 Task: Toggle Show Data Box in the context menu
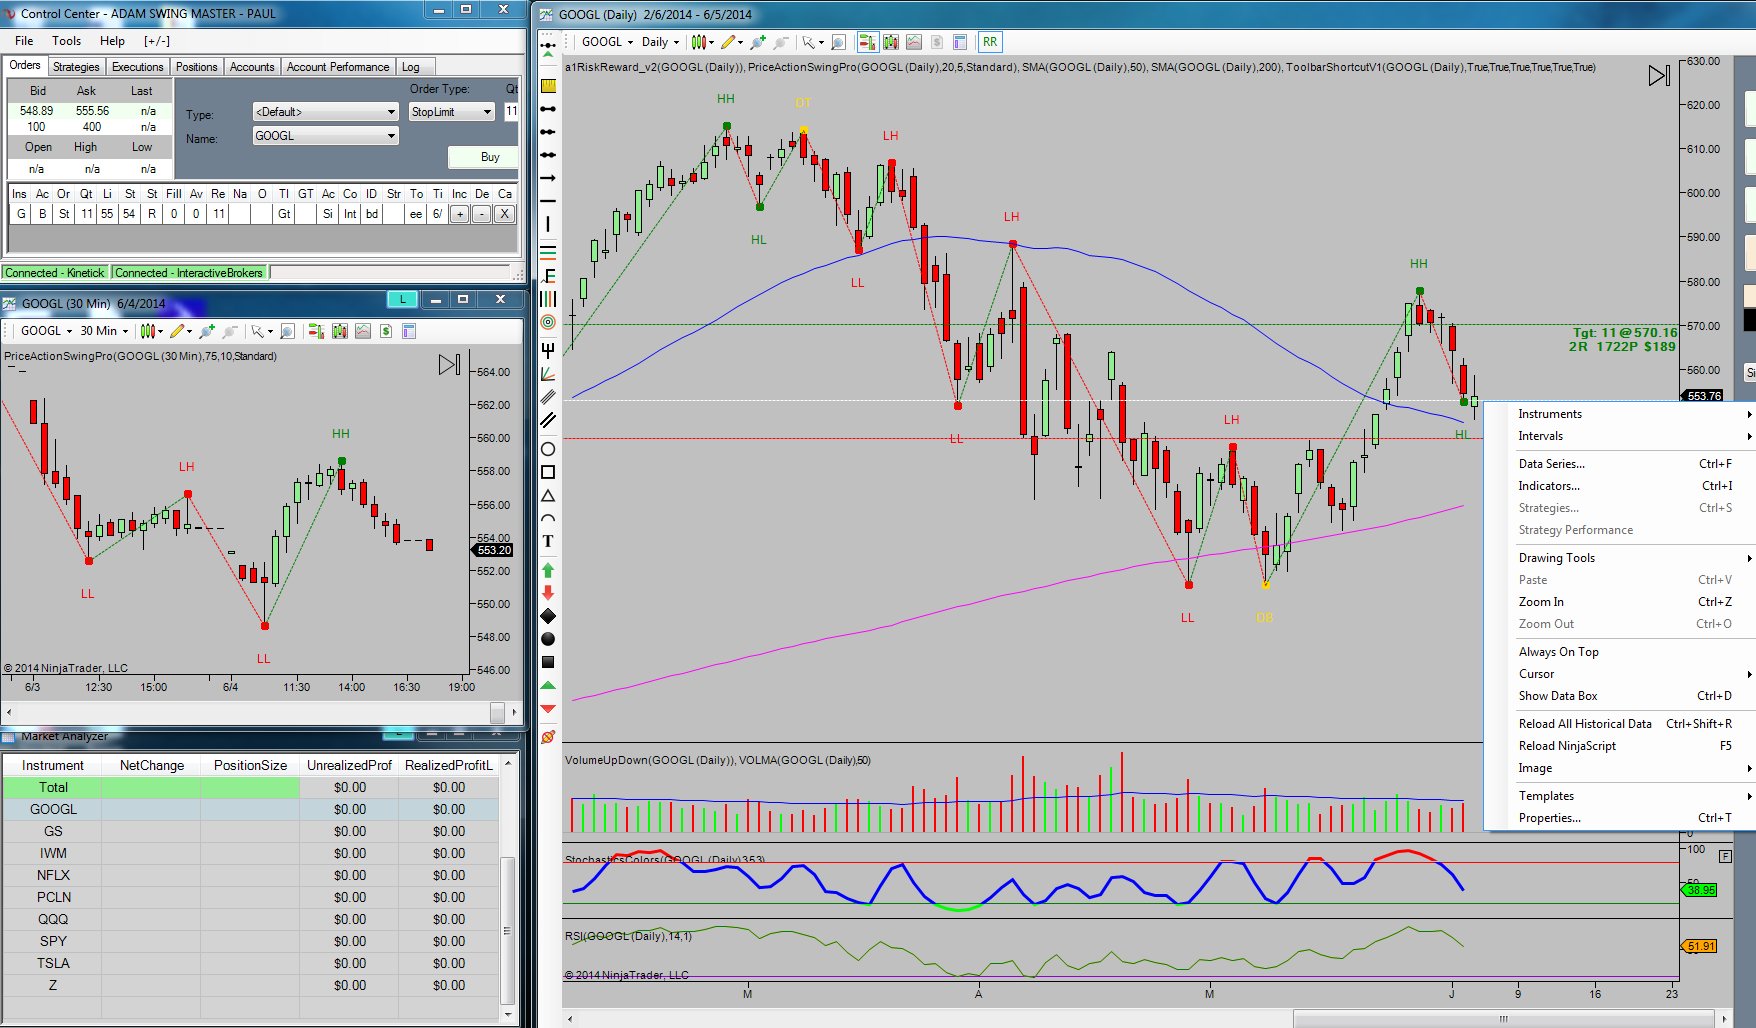(1558, 696)
